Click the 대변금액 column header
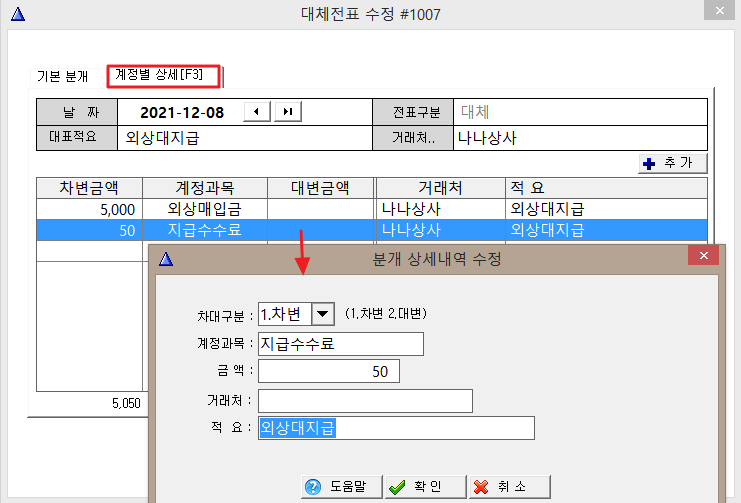Screen dimensions: 741x503 (320, 188)
